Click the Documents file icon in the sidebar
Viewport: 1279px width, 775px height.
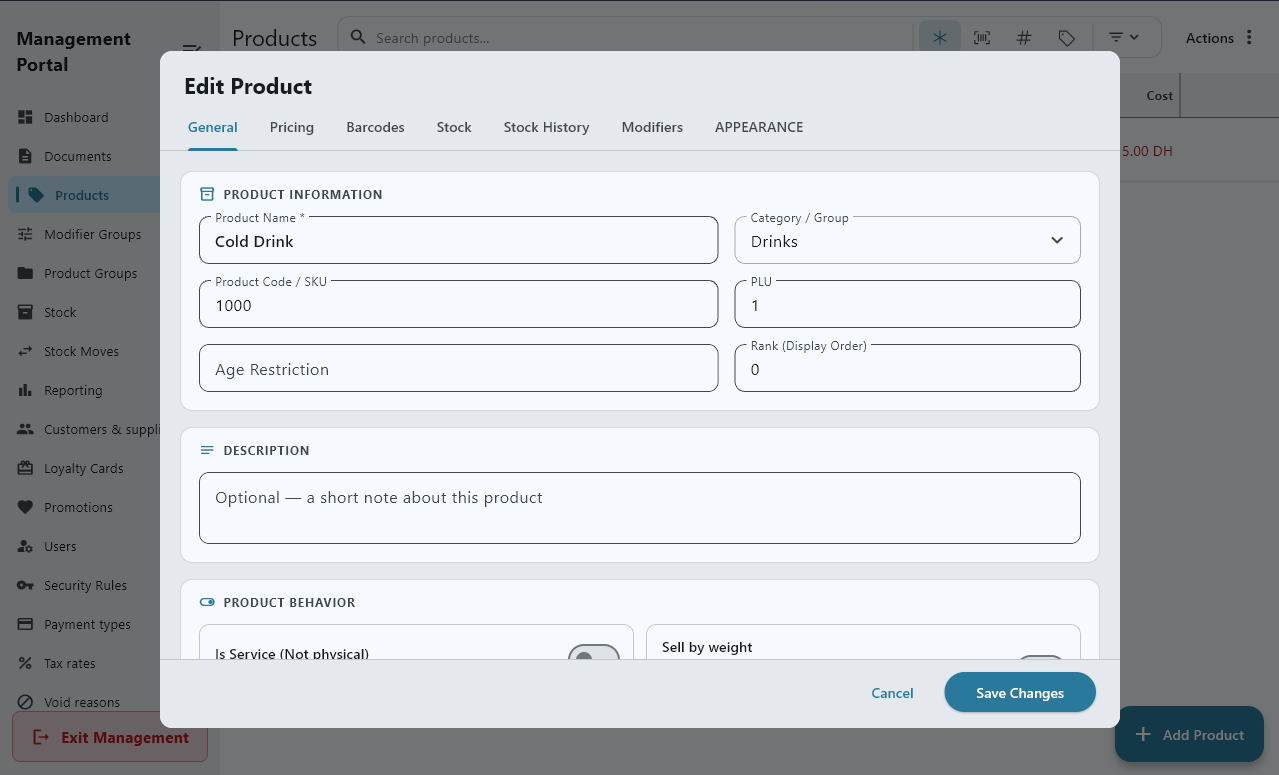point(25,156)
